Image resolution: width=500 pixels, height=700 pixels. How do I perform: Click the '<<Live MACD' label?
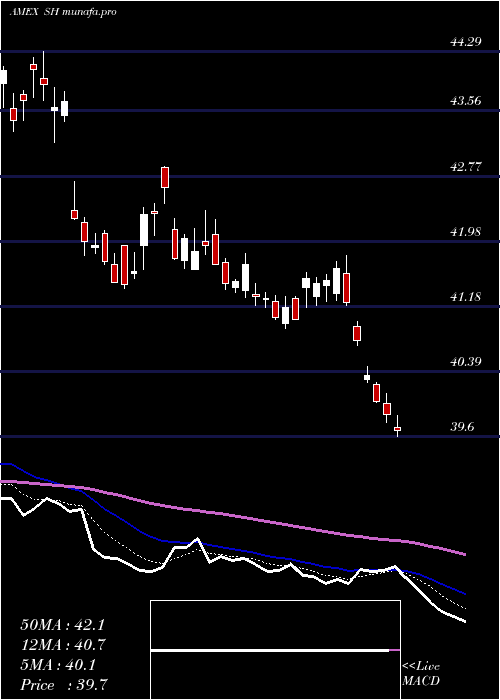[421, 674]
